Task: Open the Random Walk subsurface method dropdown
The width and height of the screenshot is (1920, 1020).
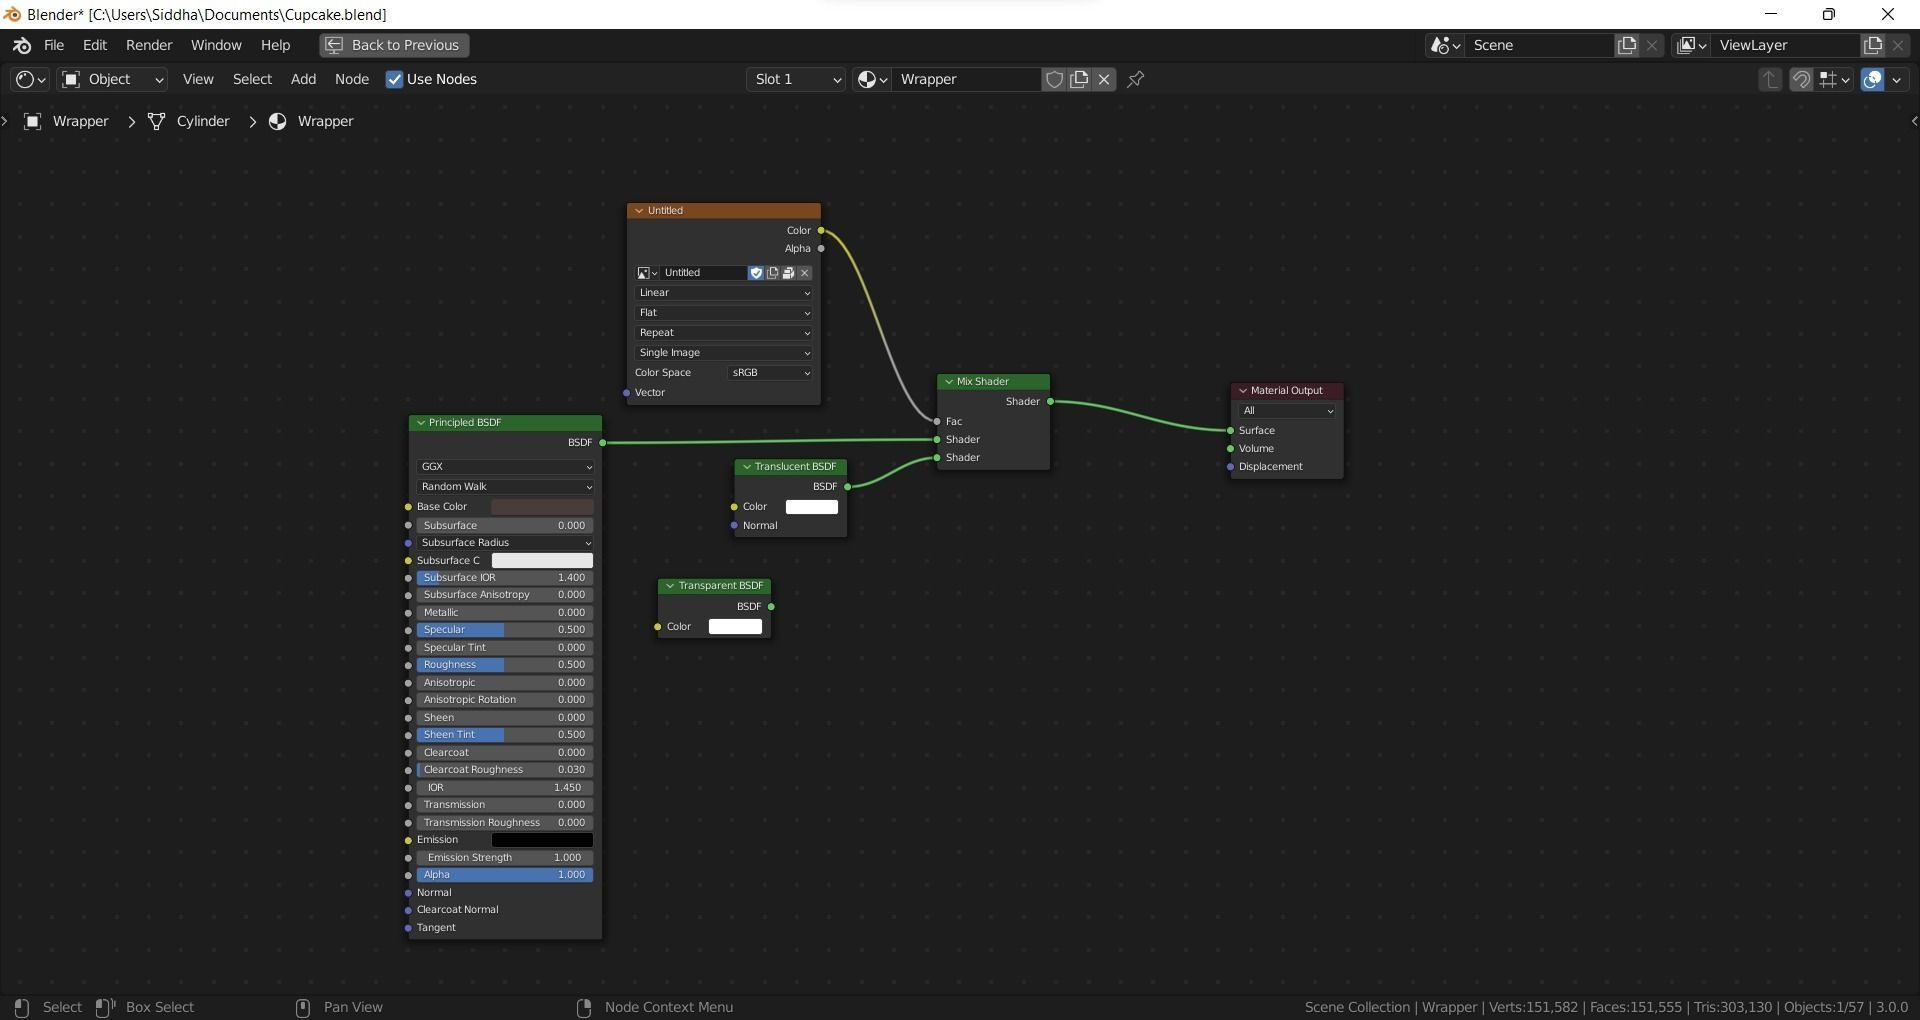Action: click(x=505, y=487)
